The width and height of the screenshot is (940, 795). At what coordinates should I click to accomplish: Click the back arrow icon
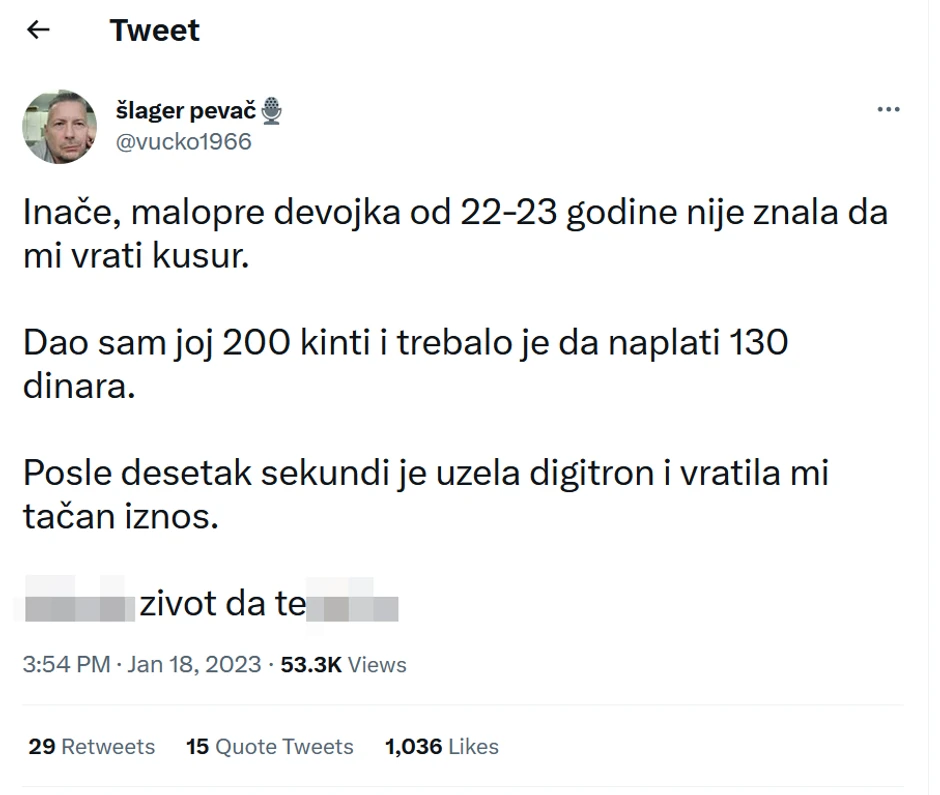37,29
